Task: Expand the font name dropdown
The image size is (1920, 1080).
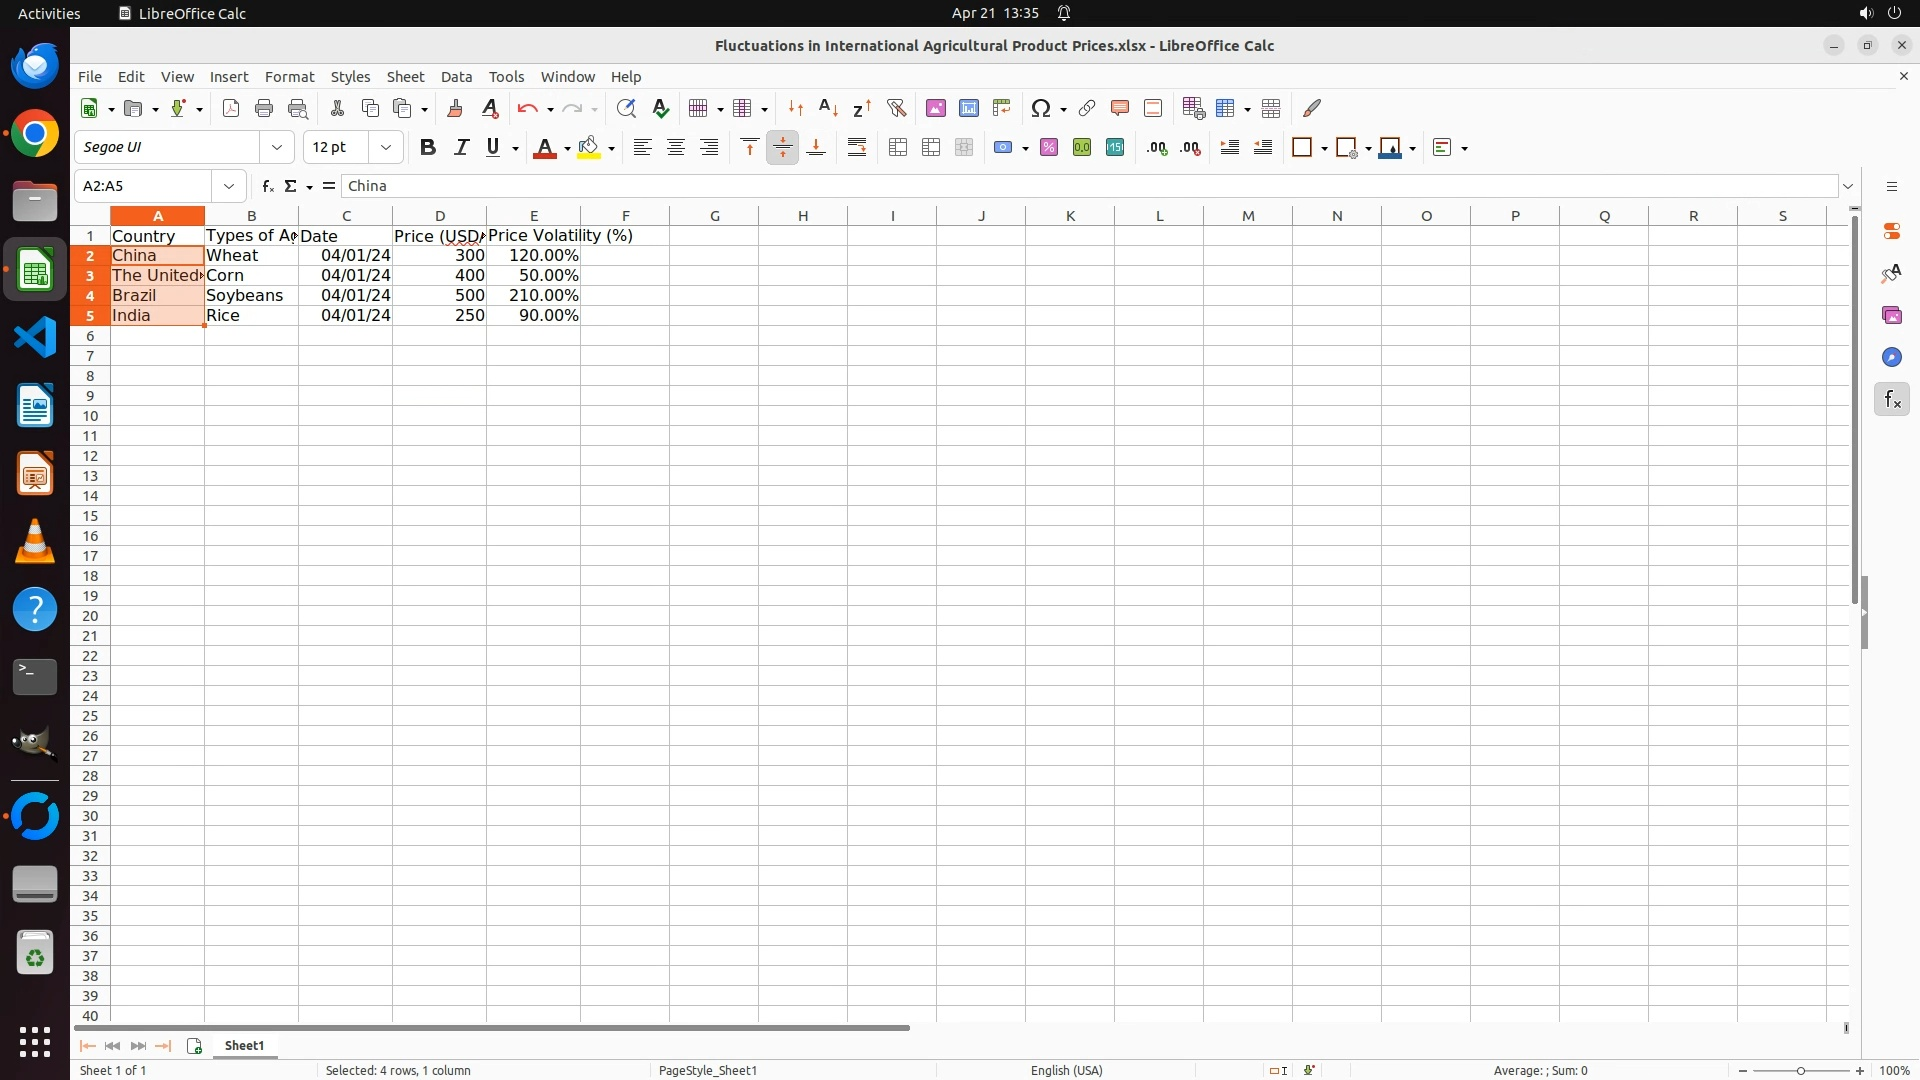Action: coord(277,148)
